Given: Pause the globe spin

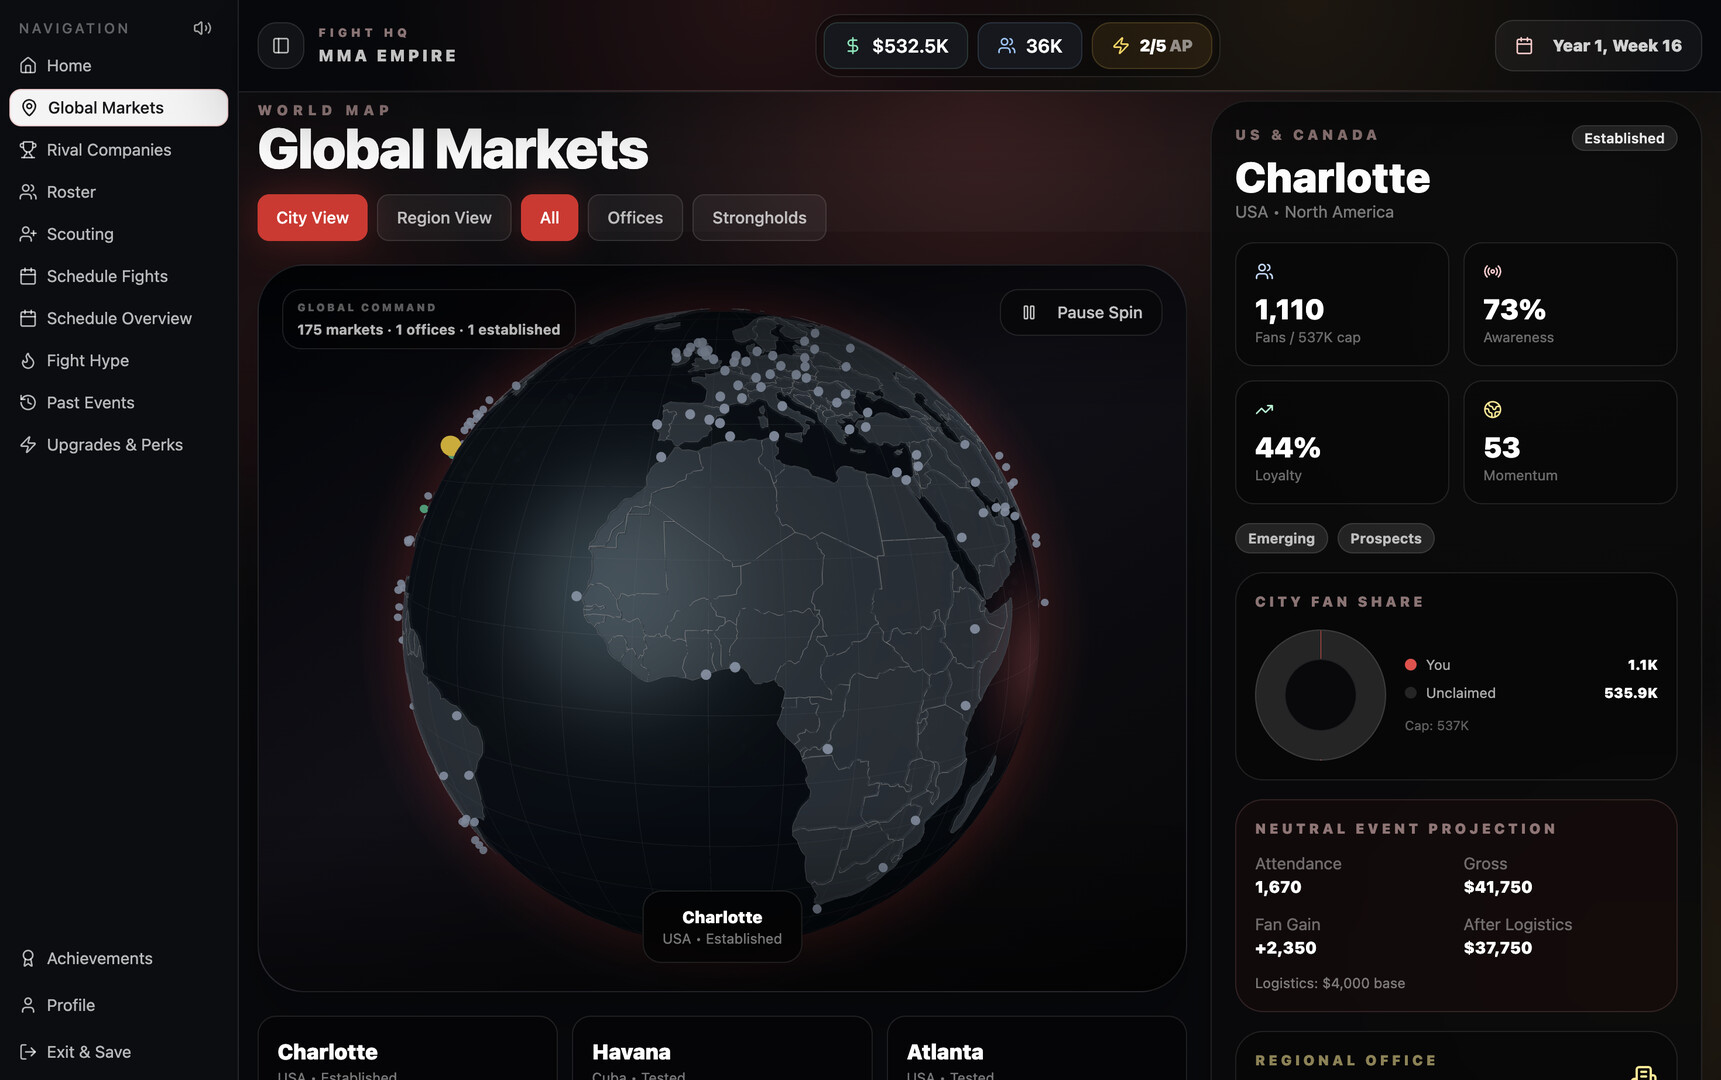Looking at the screenshot, I should click(x=1081, y=313).
